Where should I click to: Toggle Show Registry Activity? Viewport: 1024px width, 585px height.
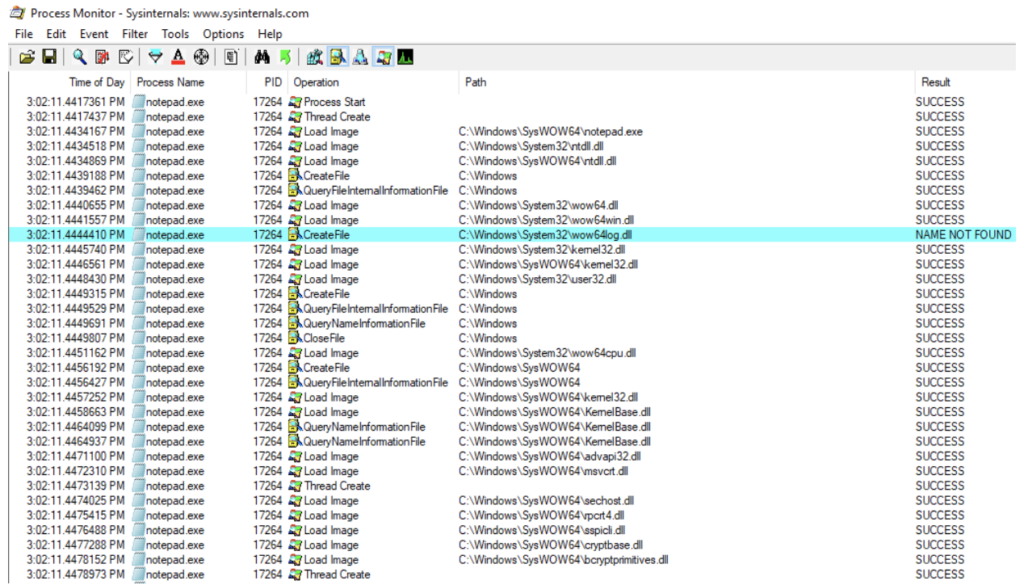coord(315,57)
